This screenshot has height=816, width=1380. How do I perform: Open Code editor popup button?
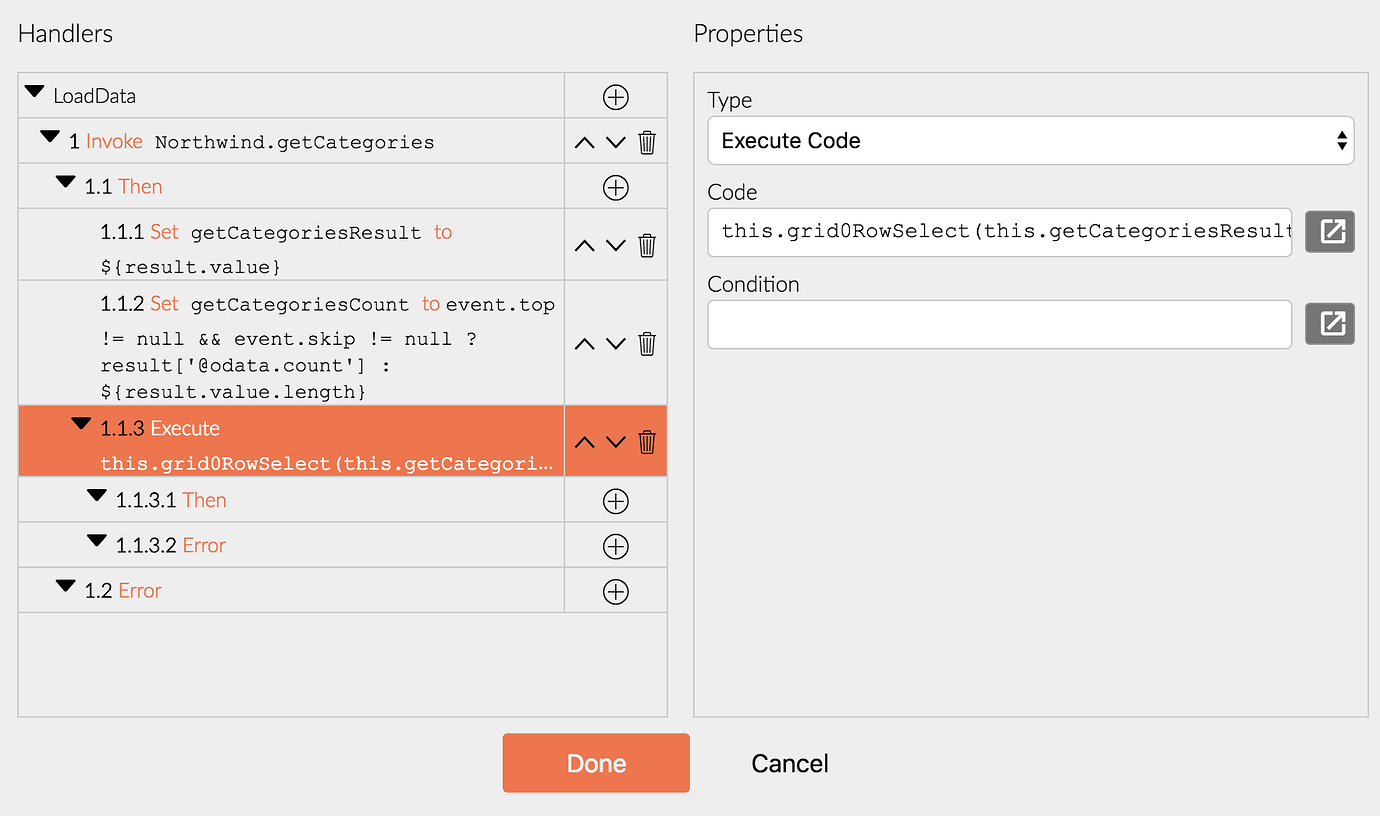(1330, 232)
